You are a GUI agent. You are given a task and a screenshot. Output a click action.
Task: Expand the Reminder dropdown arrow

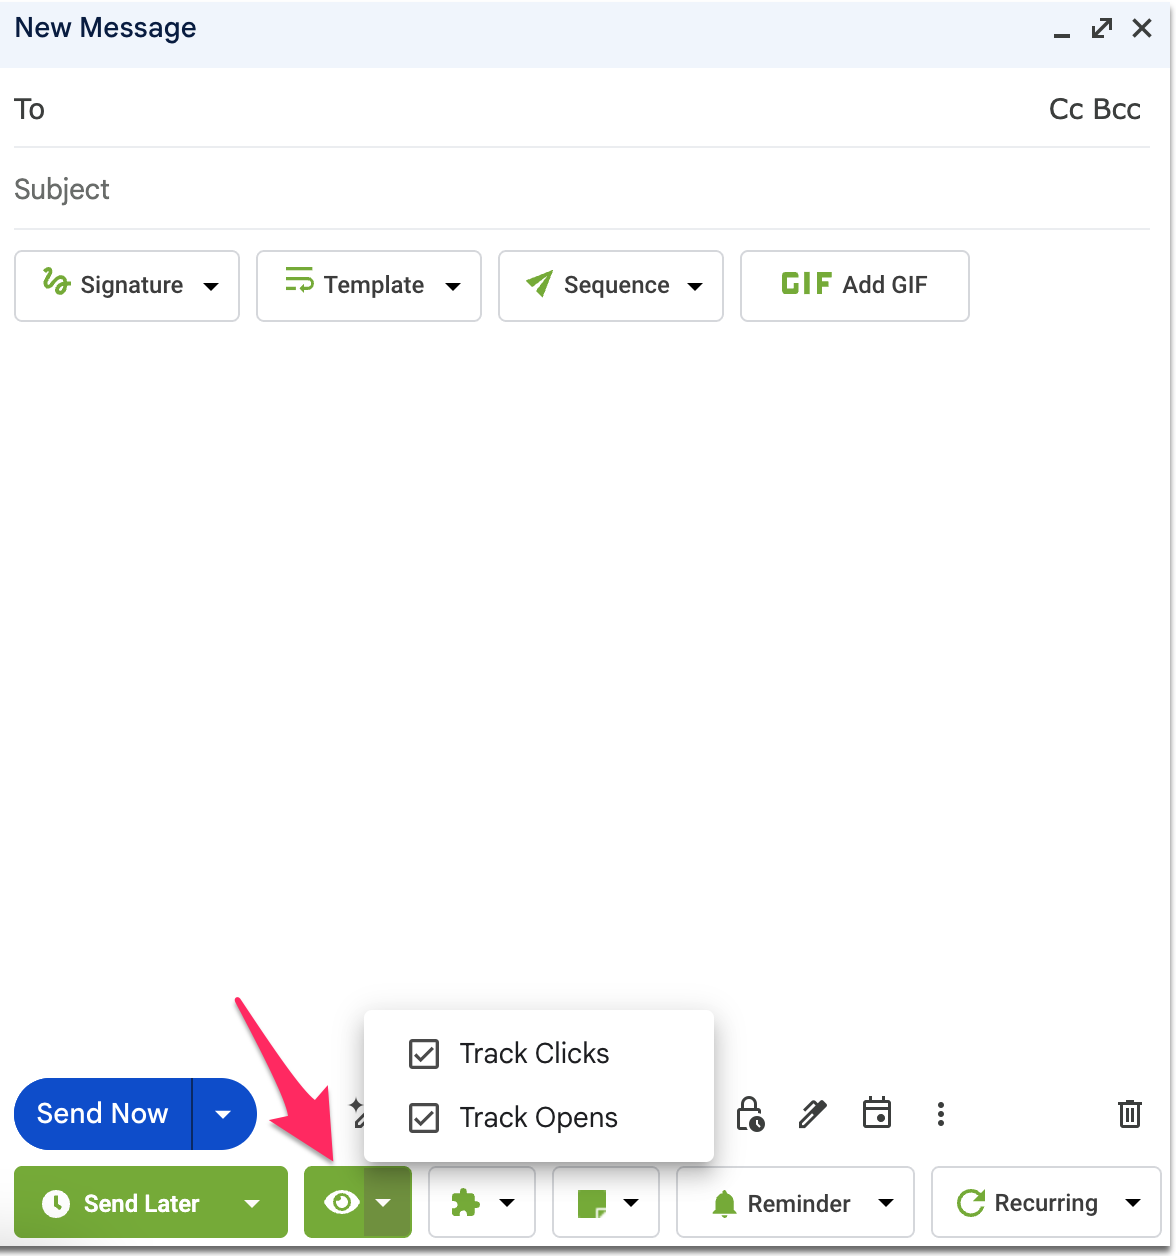(x=886, y=1203)
